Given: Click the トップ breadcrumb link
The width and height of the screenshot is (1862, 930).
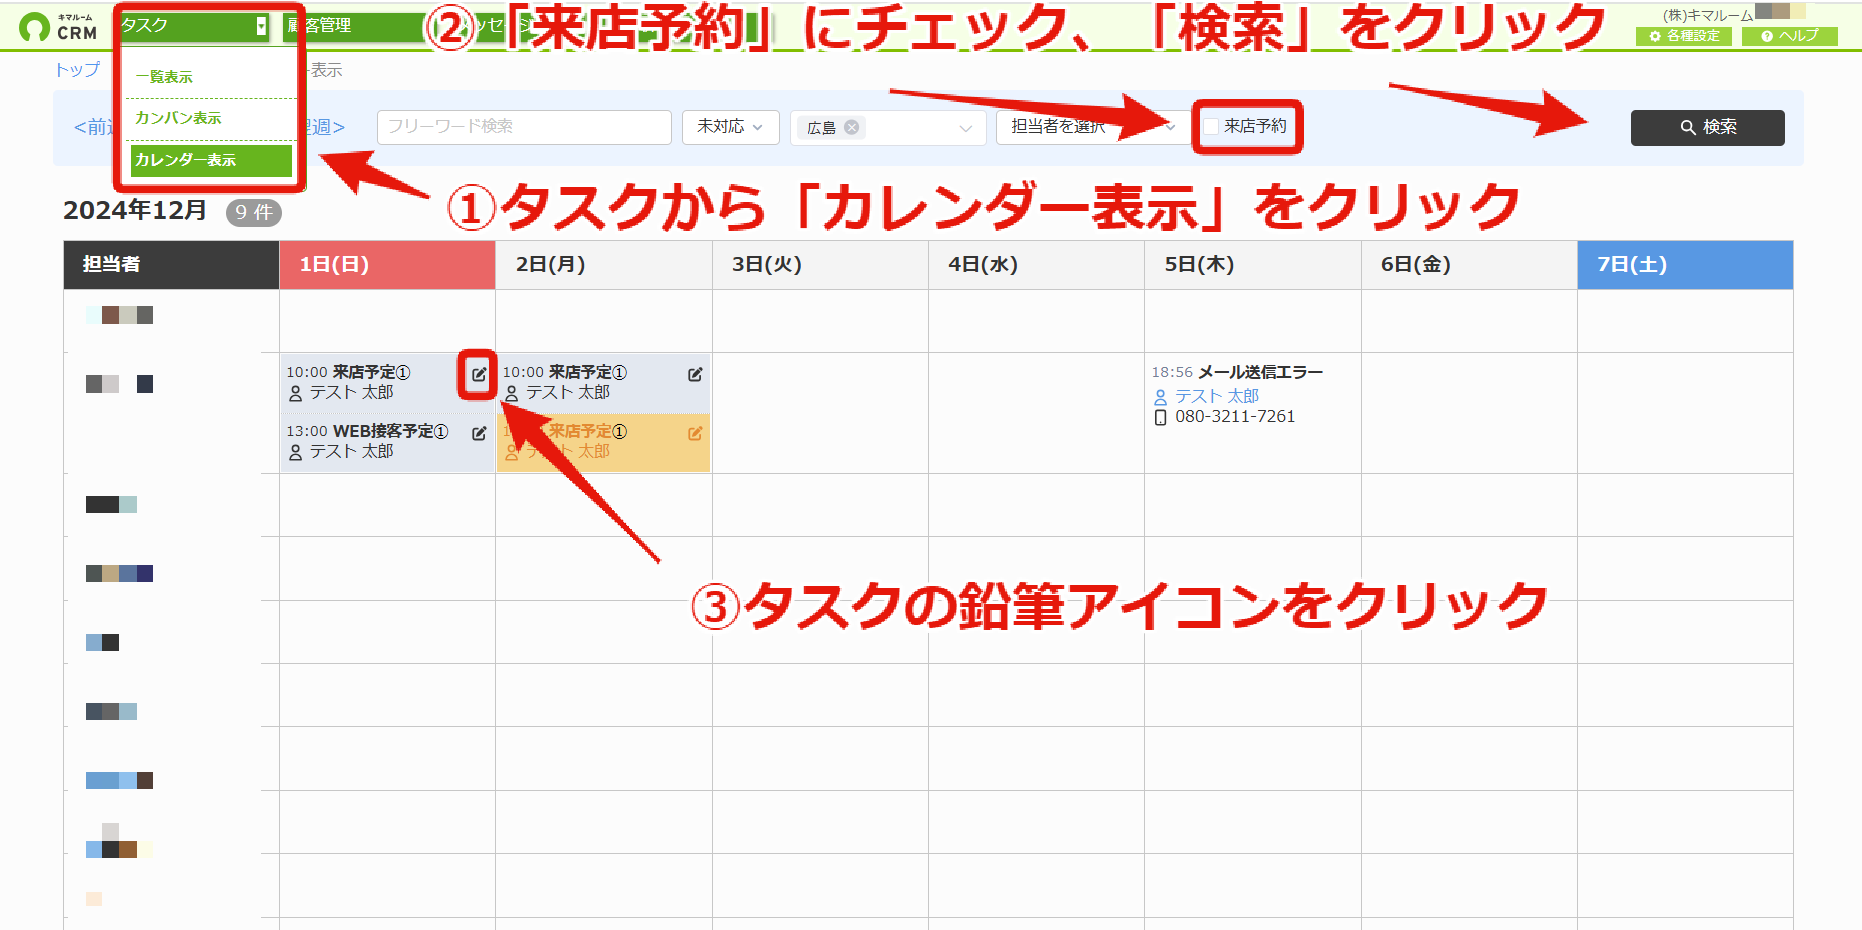Looking at the screenshot, I should coord(77,69).
